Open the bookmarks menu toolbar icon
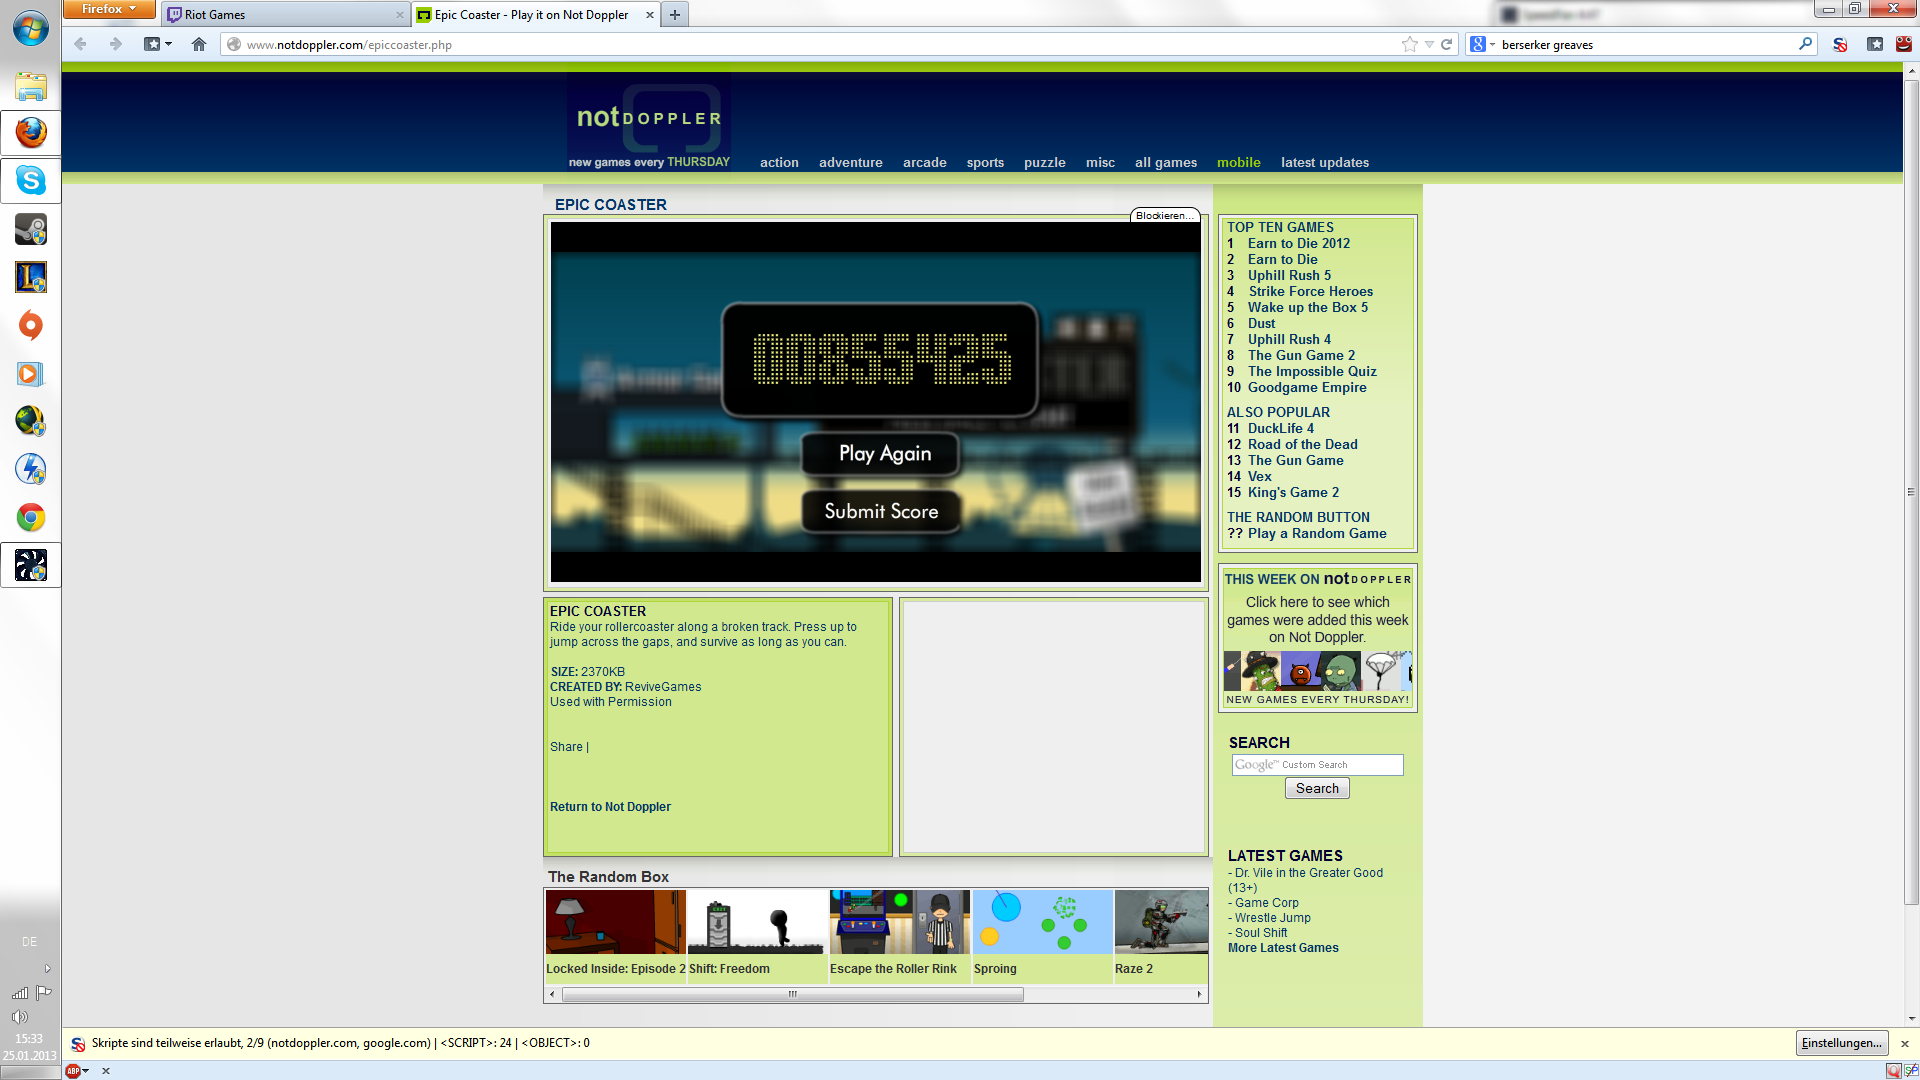This screenshot has width=1920, height=1080. (1875, 44)
